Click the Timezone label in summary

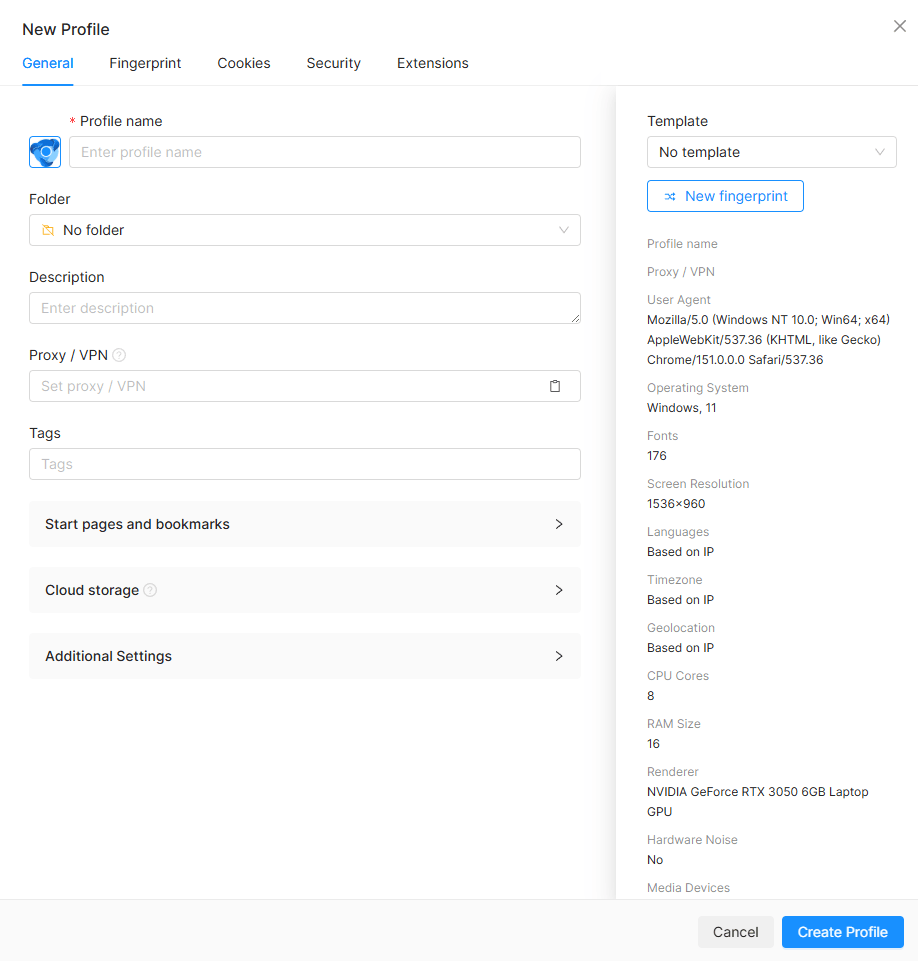tap(675, 580)
